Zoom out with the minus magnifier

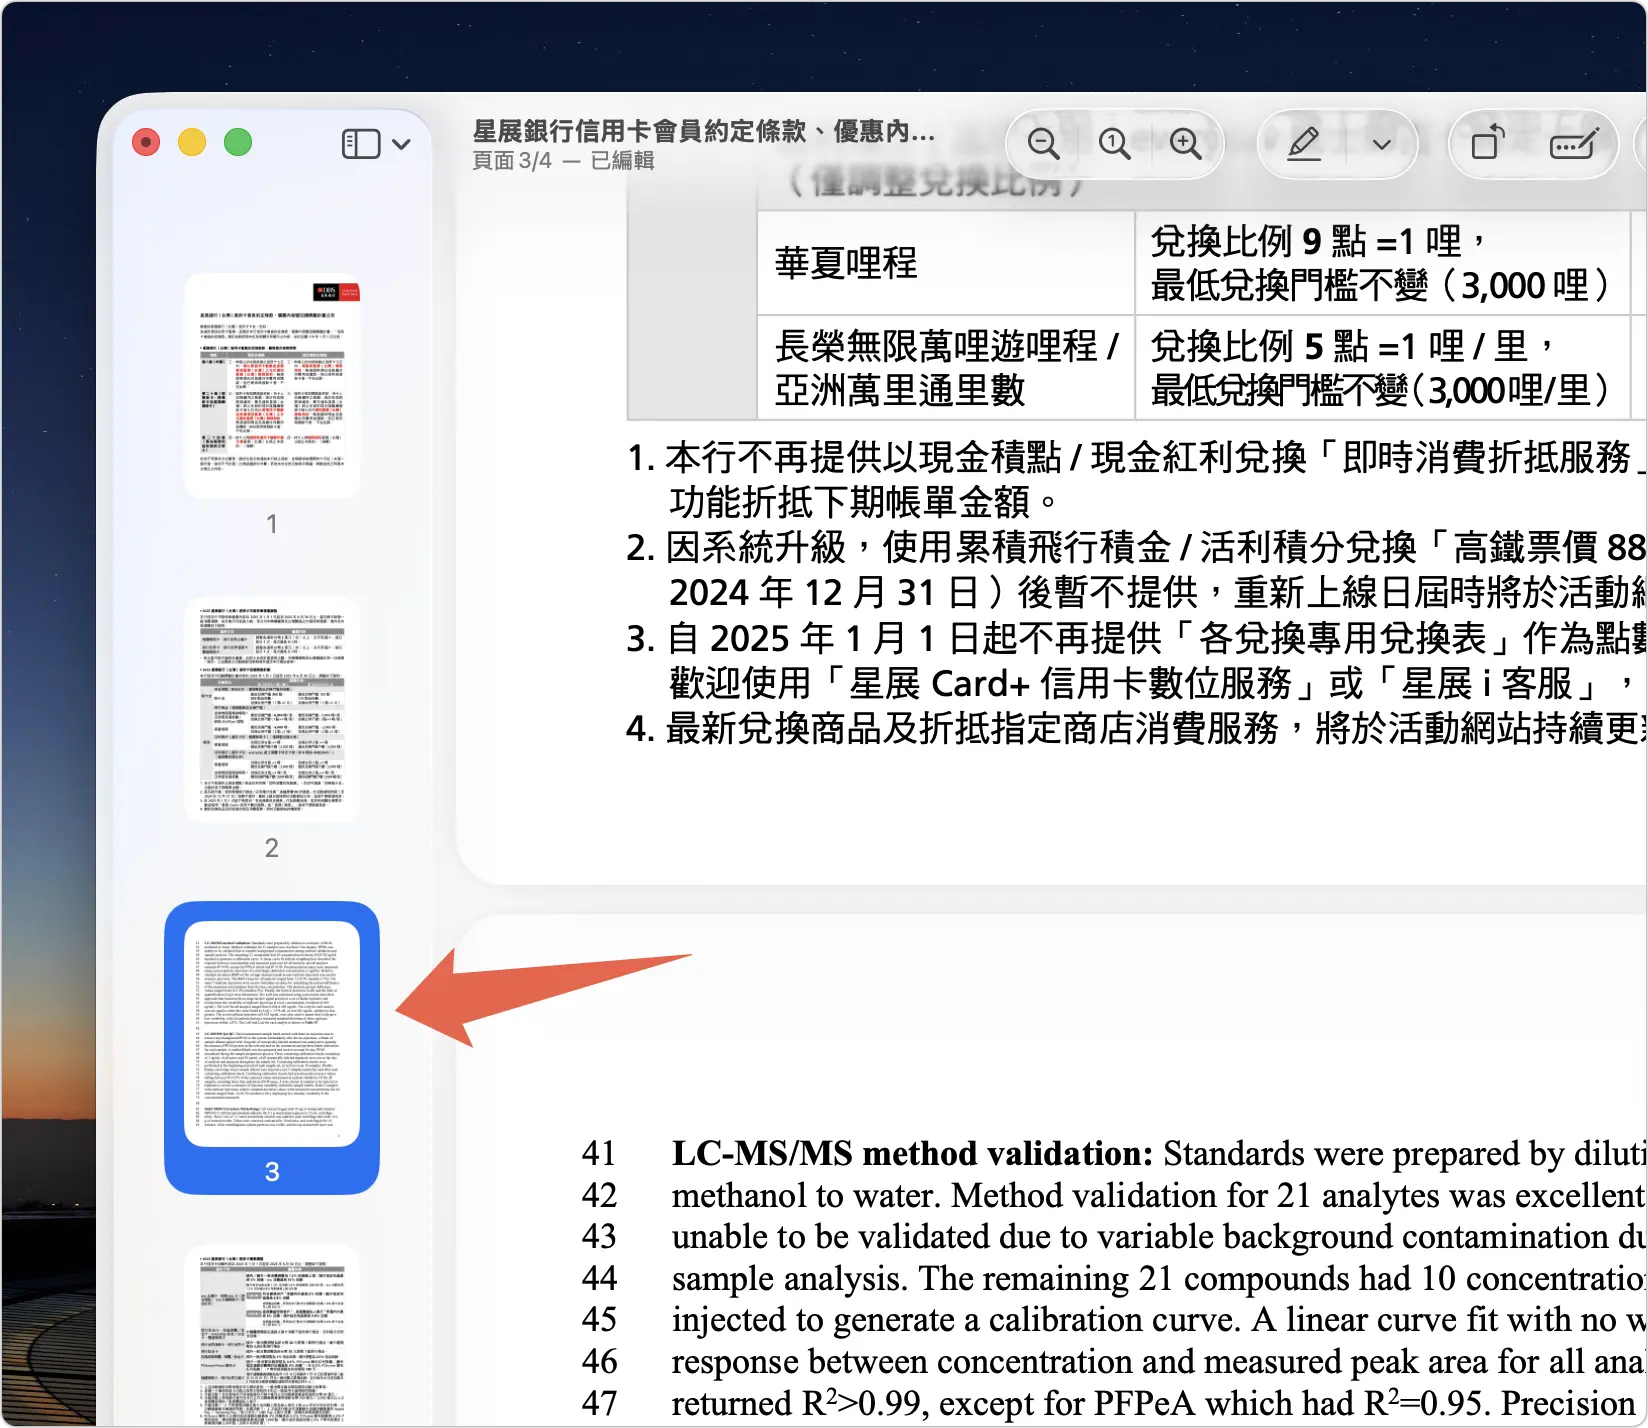[1043, 144]
